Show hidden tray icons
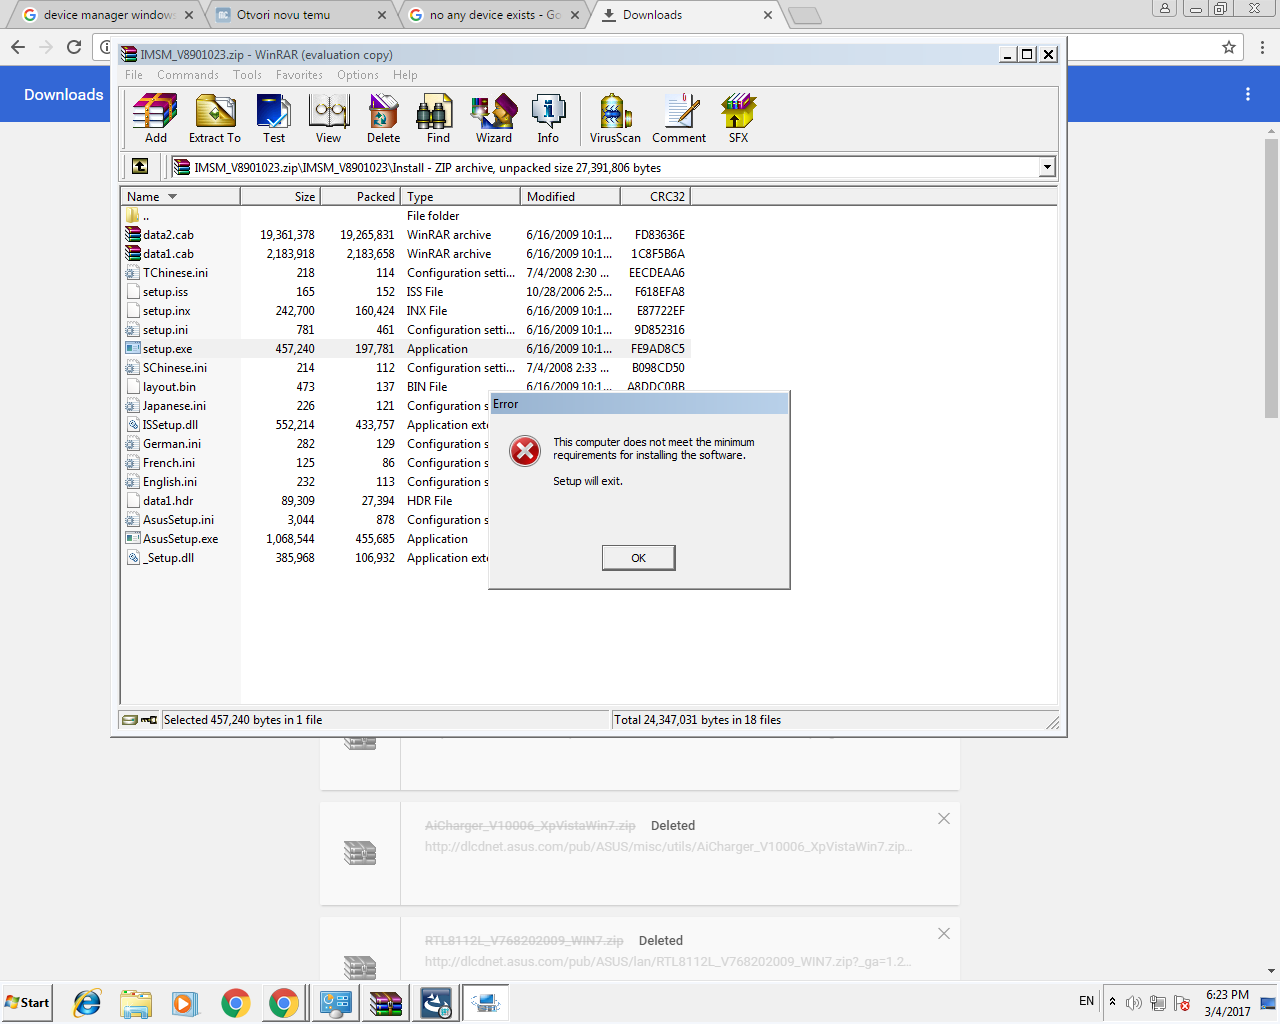This screenshot has width=1280, height=1024. click(x=1112, y=1002)
